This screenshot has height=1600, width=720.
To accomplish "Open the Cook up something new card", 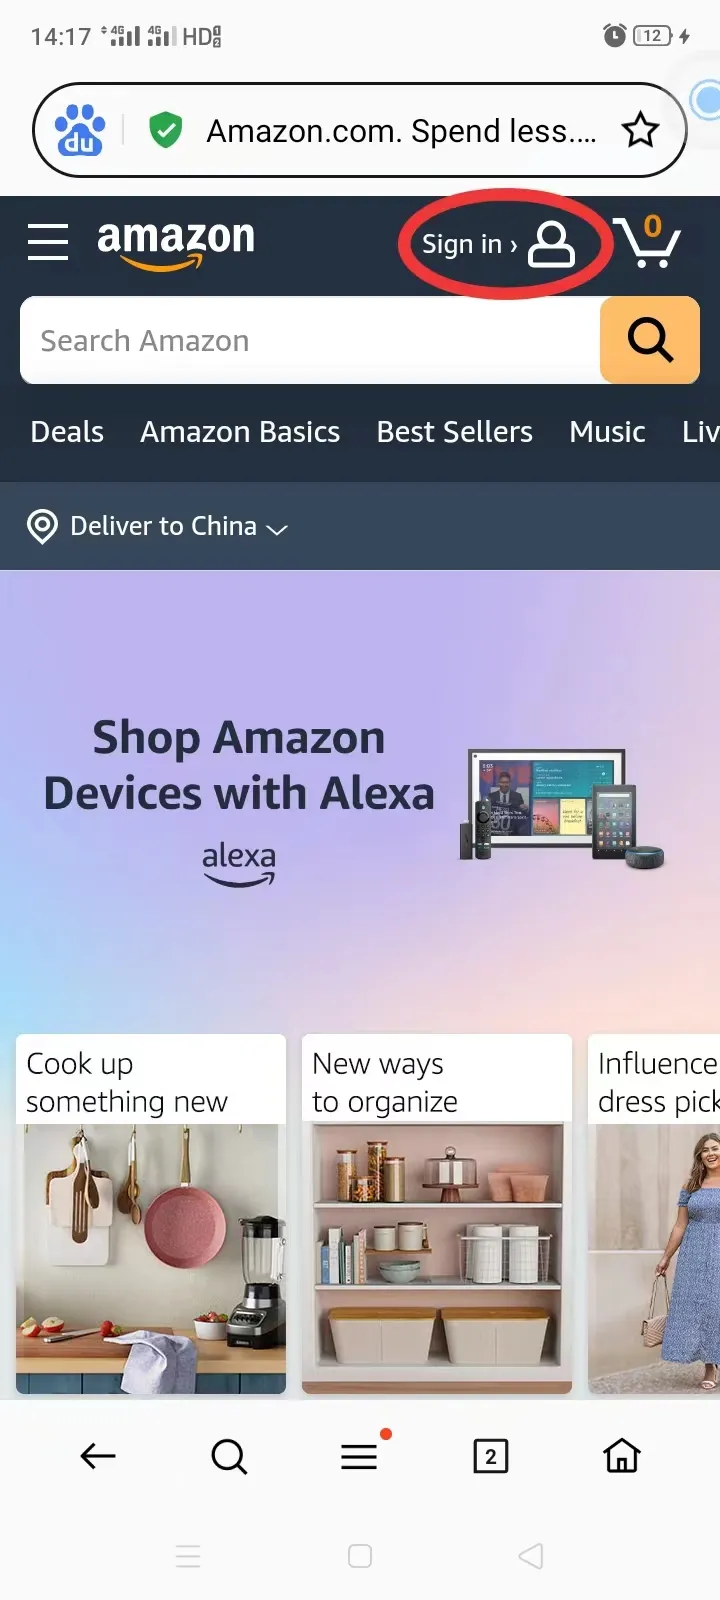I will pyautogui.click(x=151, y=1214).
